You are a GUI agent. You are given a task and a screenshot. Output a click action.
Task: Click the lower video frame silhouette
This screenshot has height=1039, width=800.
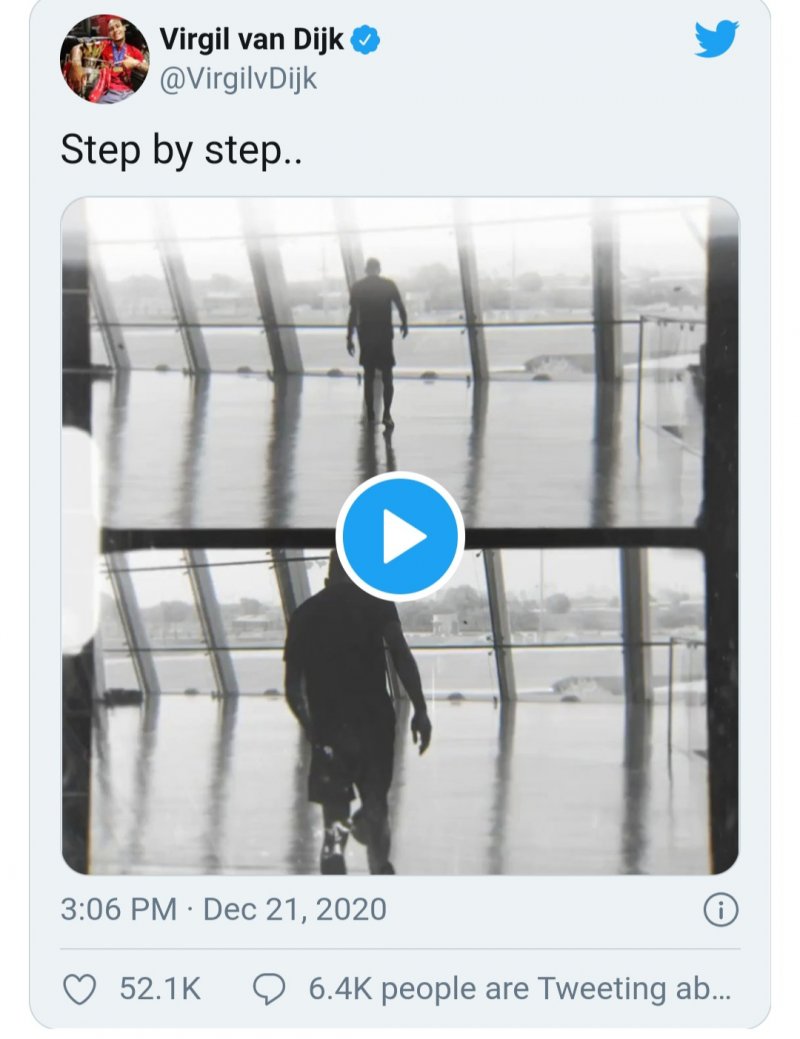[x=350, y=700]
